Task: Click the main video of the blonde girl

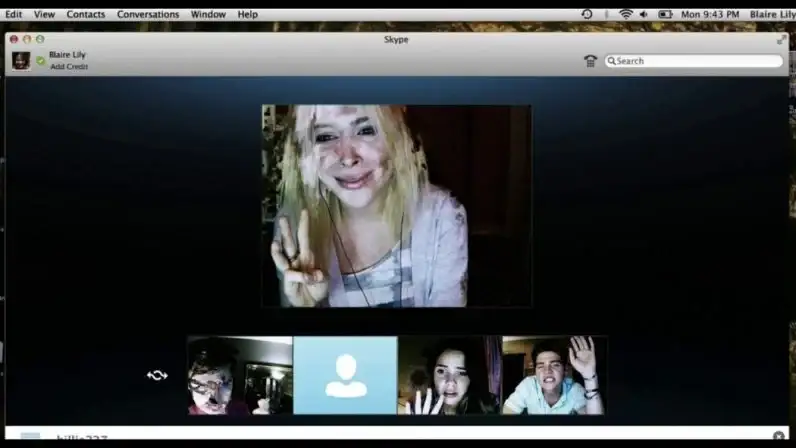Action: click(x=396, y=206)
